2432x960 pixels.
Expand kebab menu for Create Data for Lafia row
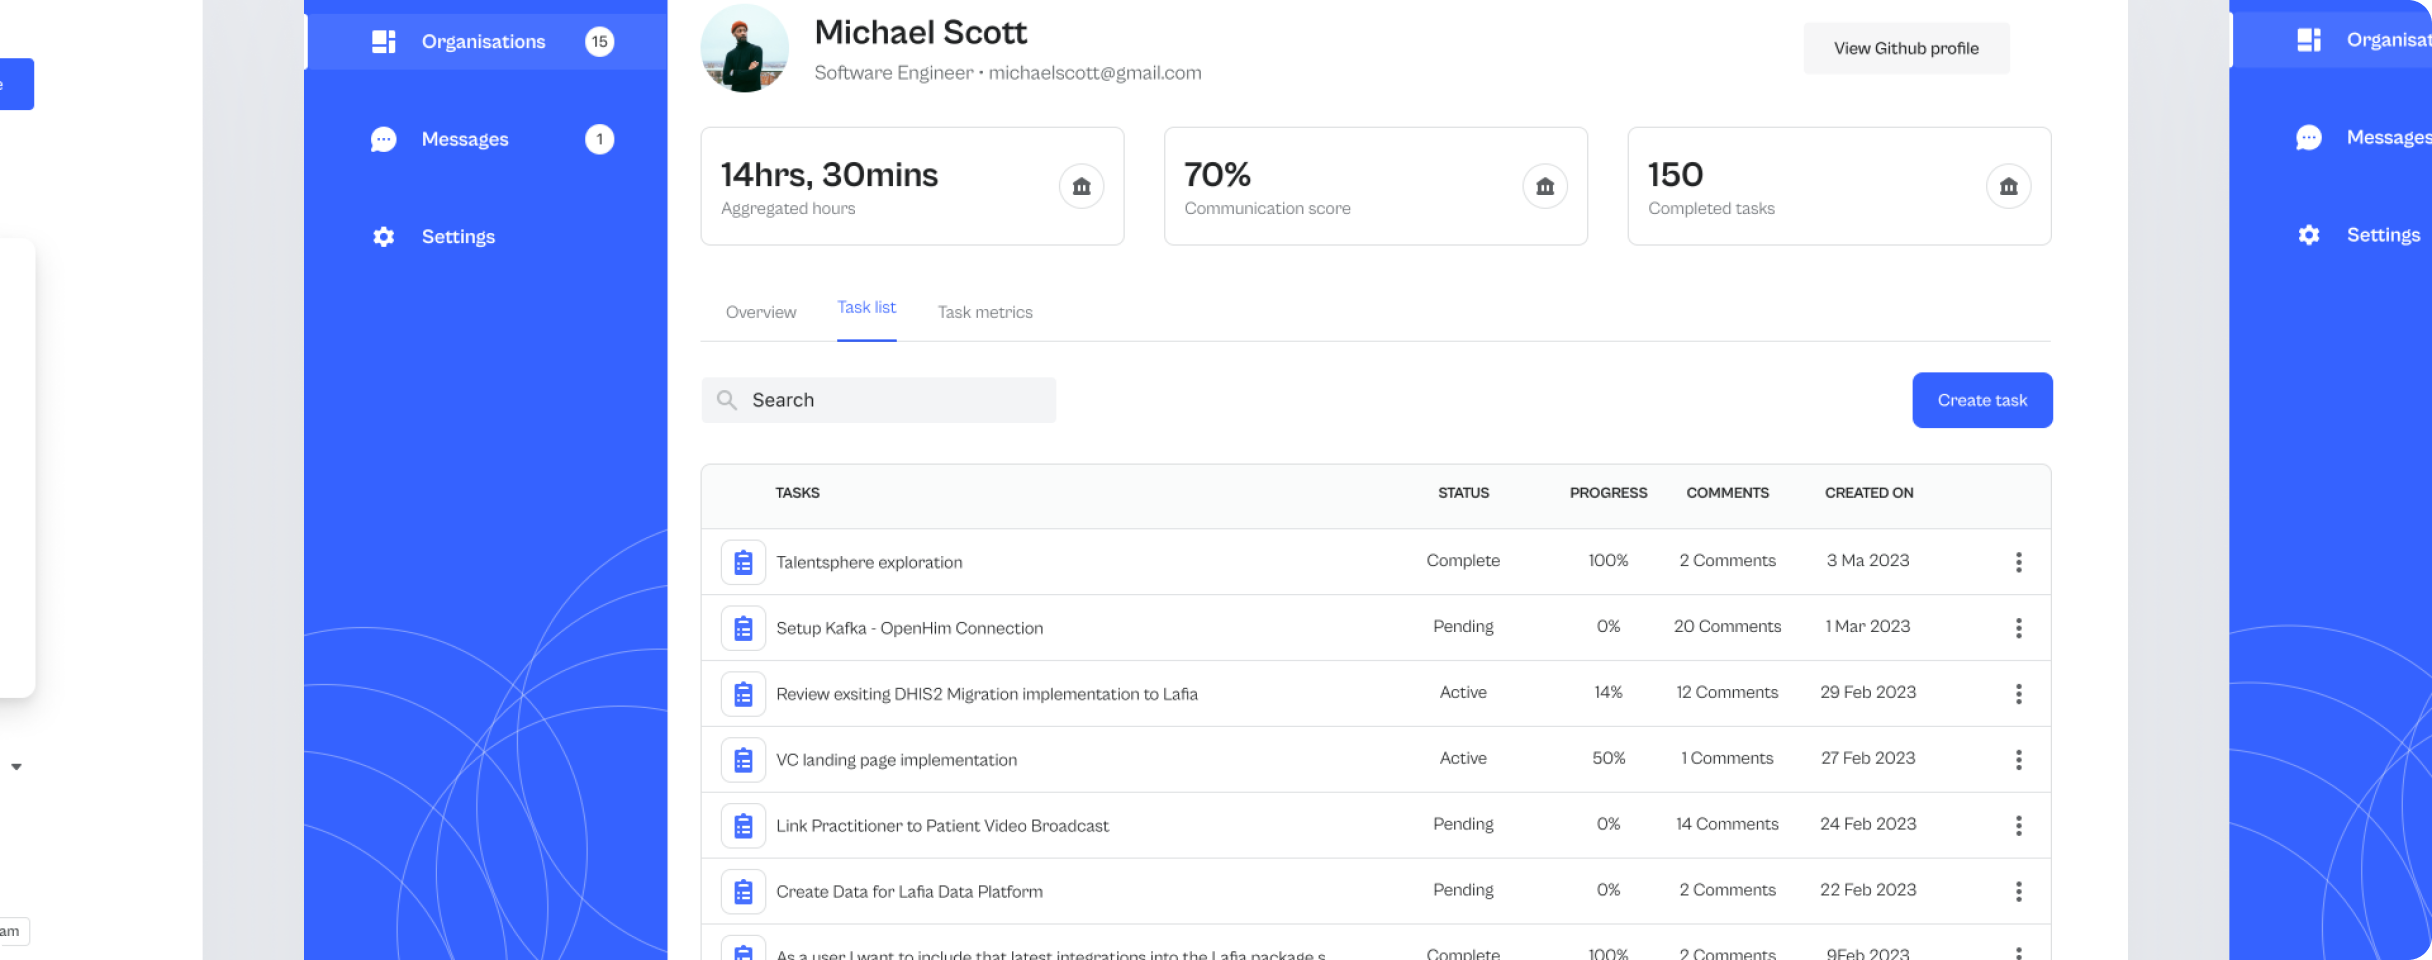tap(2018, 891)
